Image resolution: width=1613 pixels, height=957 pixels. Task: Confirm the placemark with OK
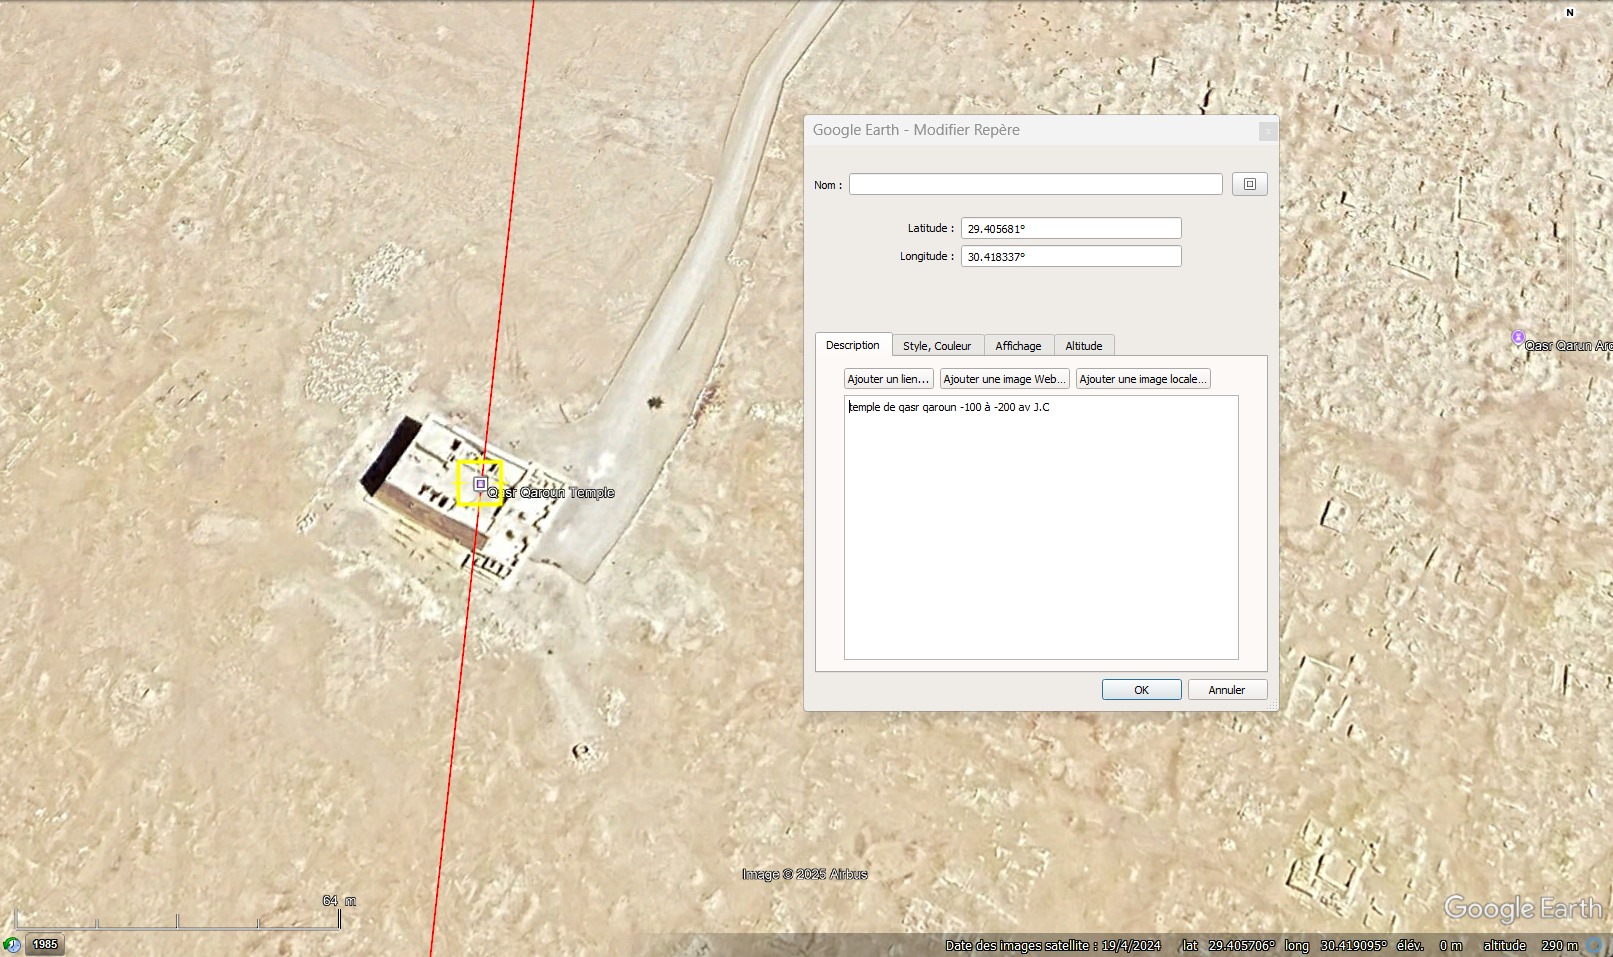1141,690
